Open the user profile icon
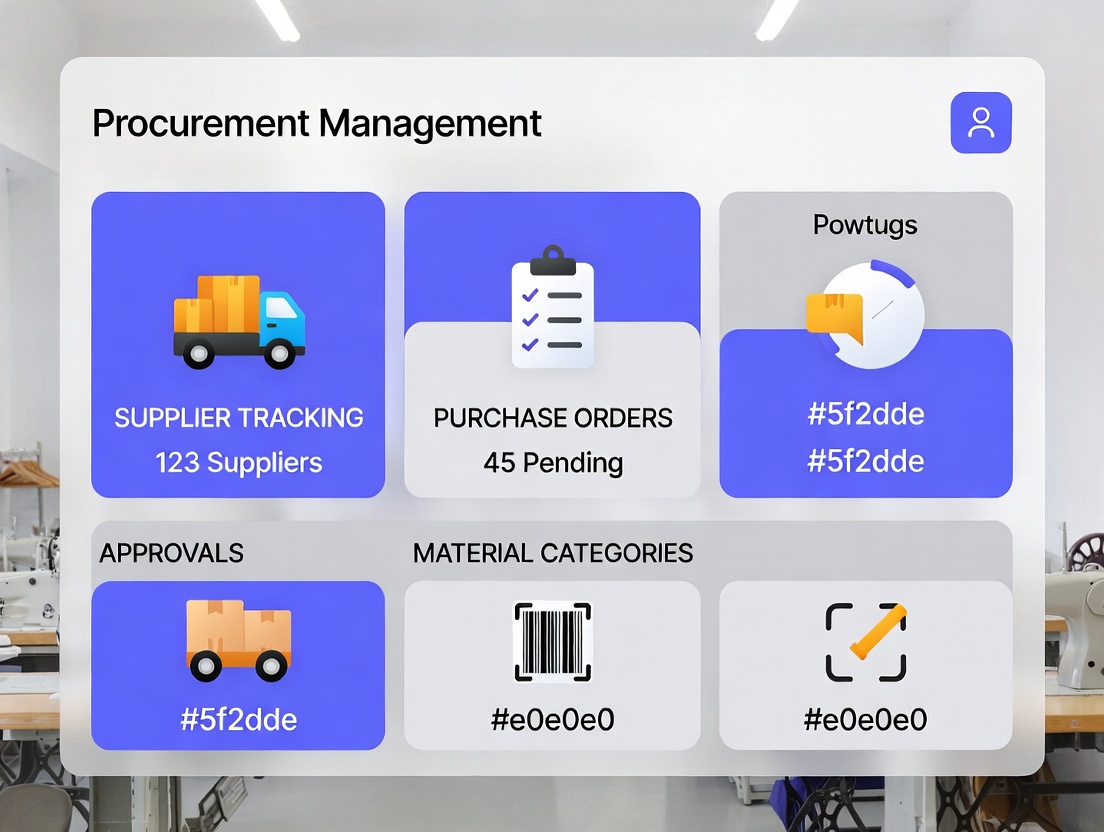Image resolution: width=1104 pixels, height=832 pixels. click(980, 123)
